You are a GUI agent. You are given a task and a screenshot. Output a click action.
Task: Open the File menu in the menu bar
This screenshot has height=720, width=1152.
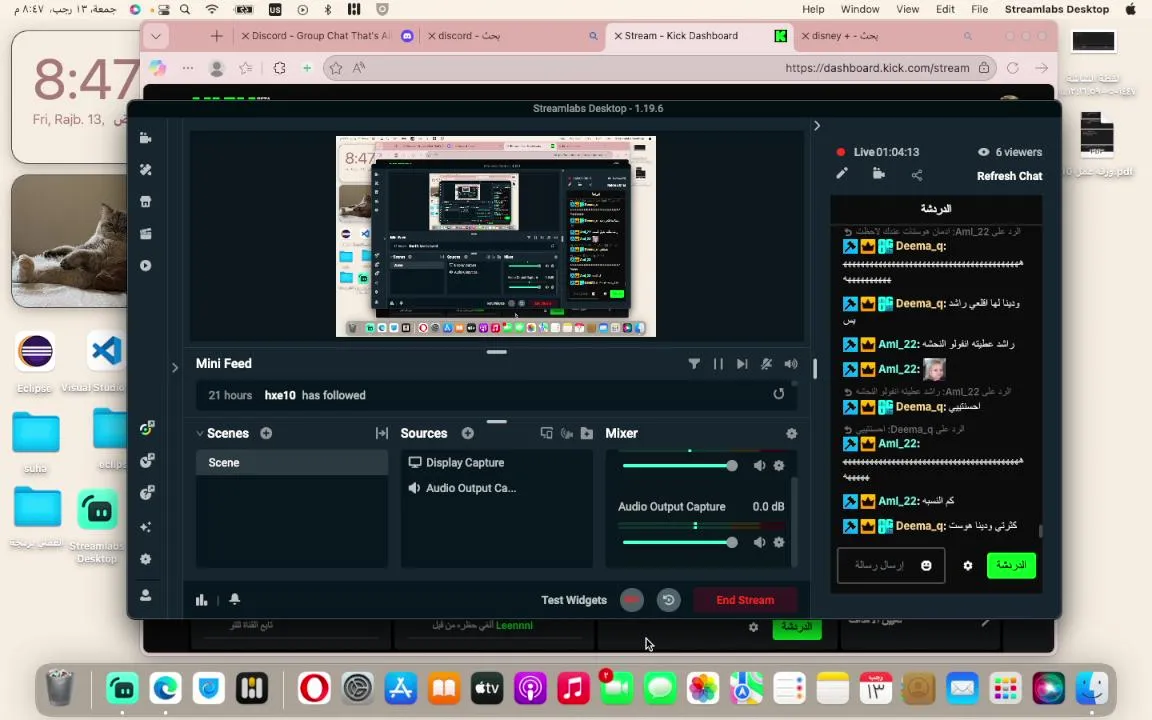coord(979,10)
